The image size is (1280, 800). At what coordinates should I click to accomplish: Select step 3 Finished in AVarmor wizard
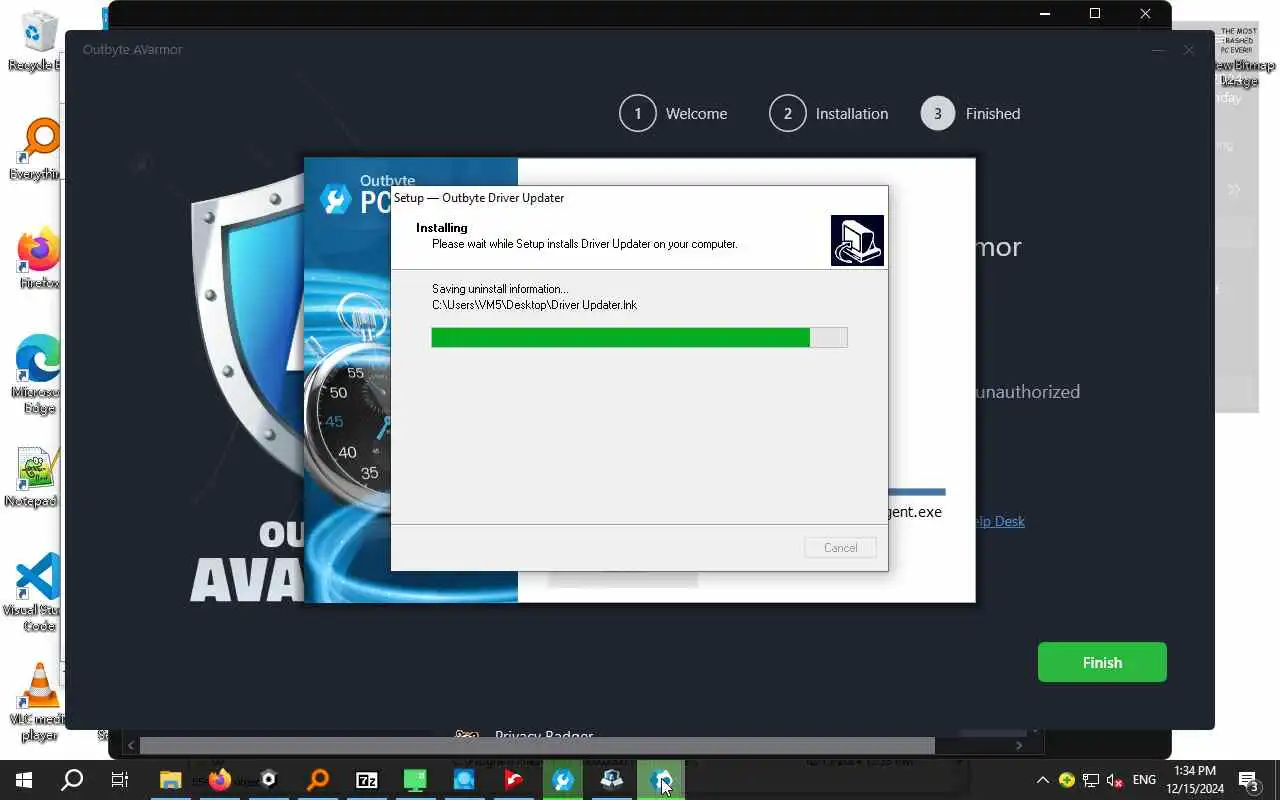click(970, 113)
